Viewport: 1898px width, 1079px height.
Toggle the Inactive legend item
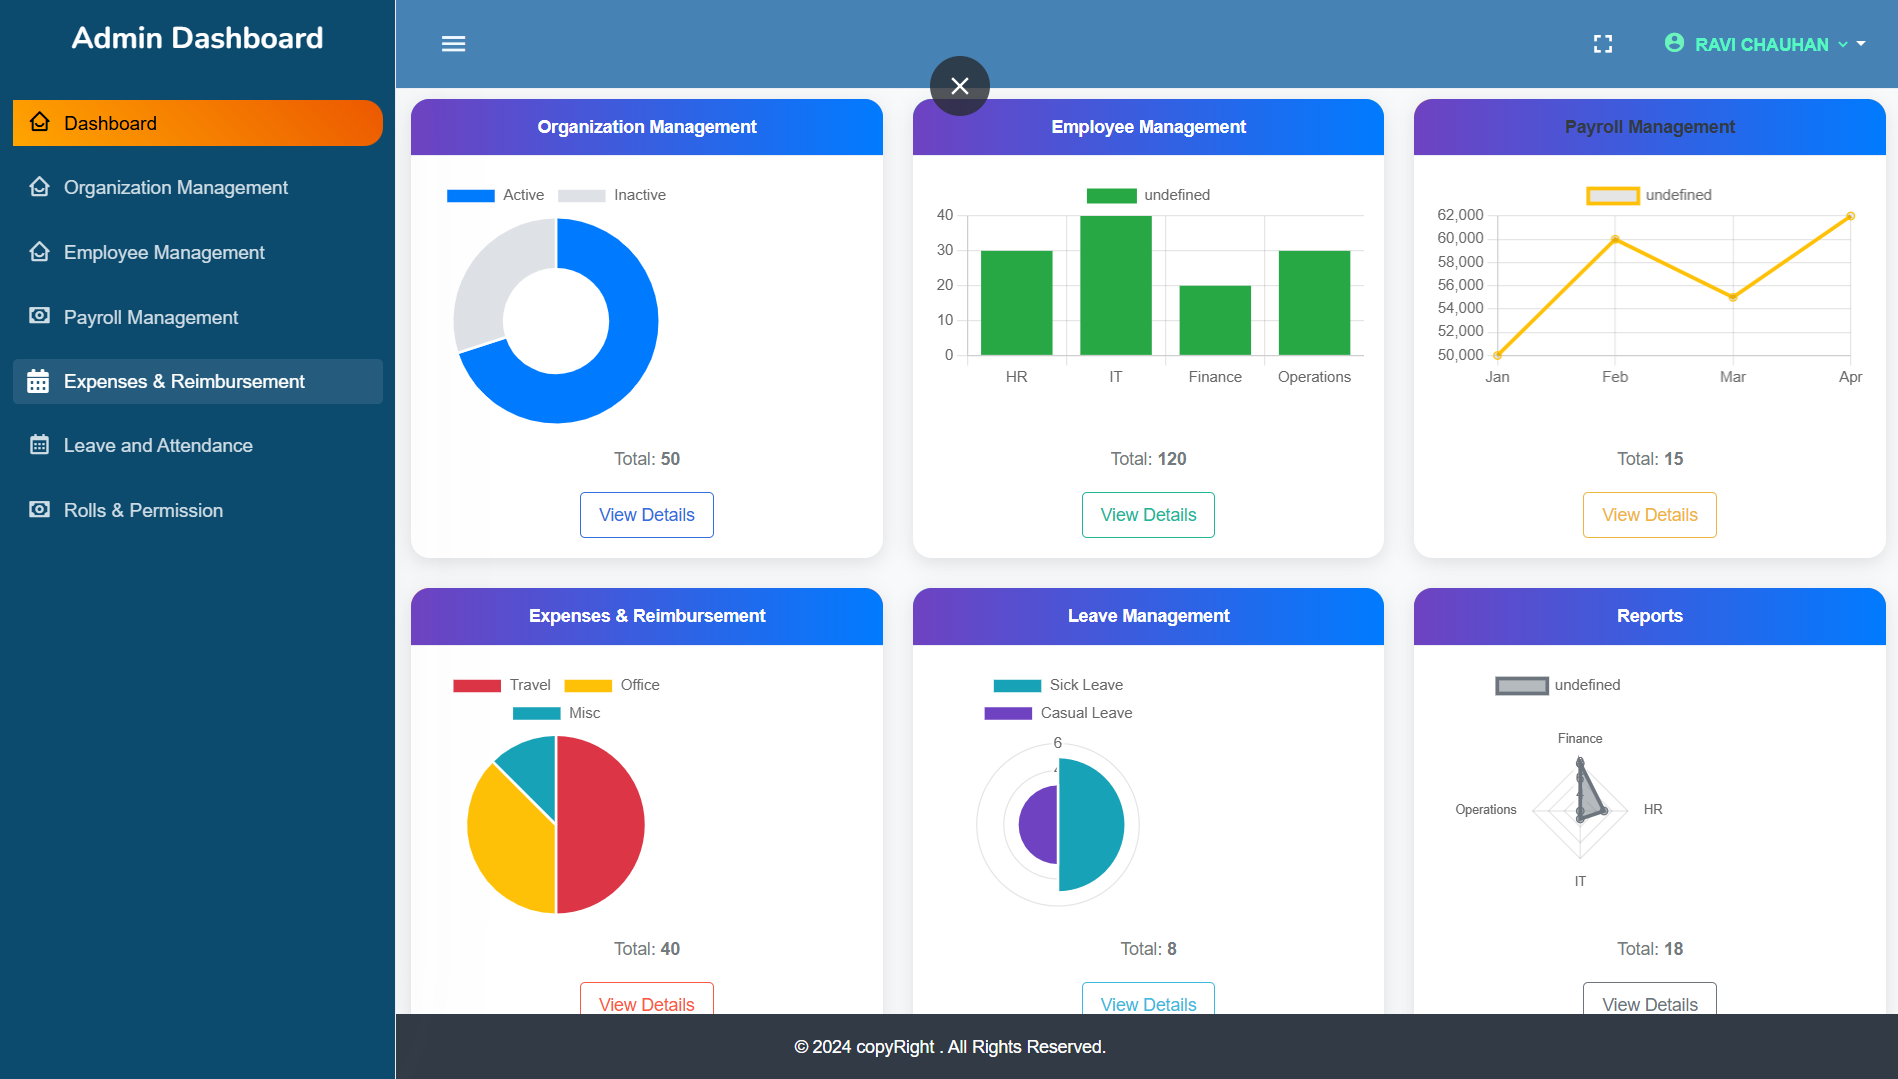click(x=612, y=195)
